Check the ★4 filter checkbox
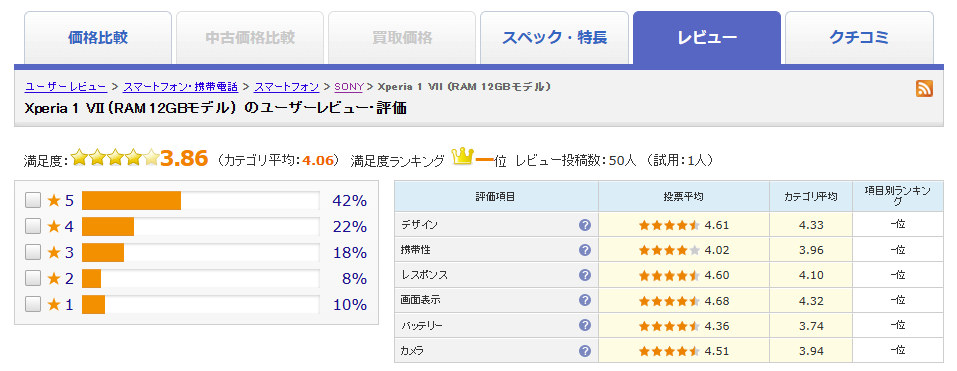Viewport: 957px width, 371px height. pos(33,226)
